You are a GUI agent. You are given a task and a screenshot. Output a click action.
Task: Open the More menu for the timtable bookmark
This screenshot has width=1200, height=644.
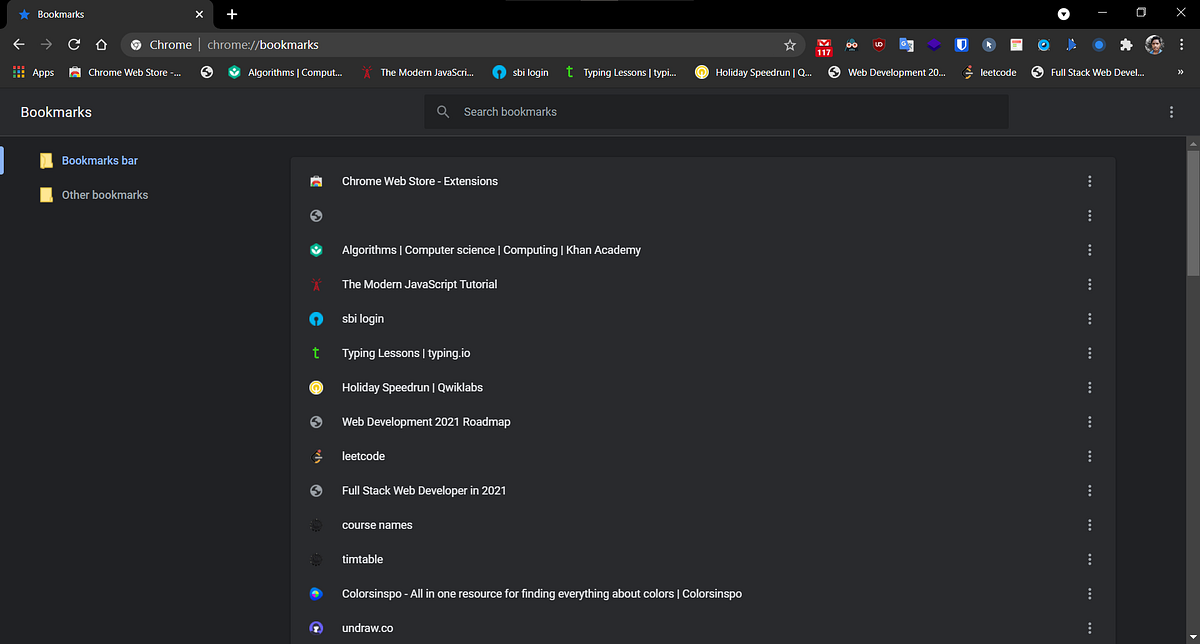click(x=1089, y=559)
